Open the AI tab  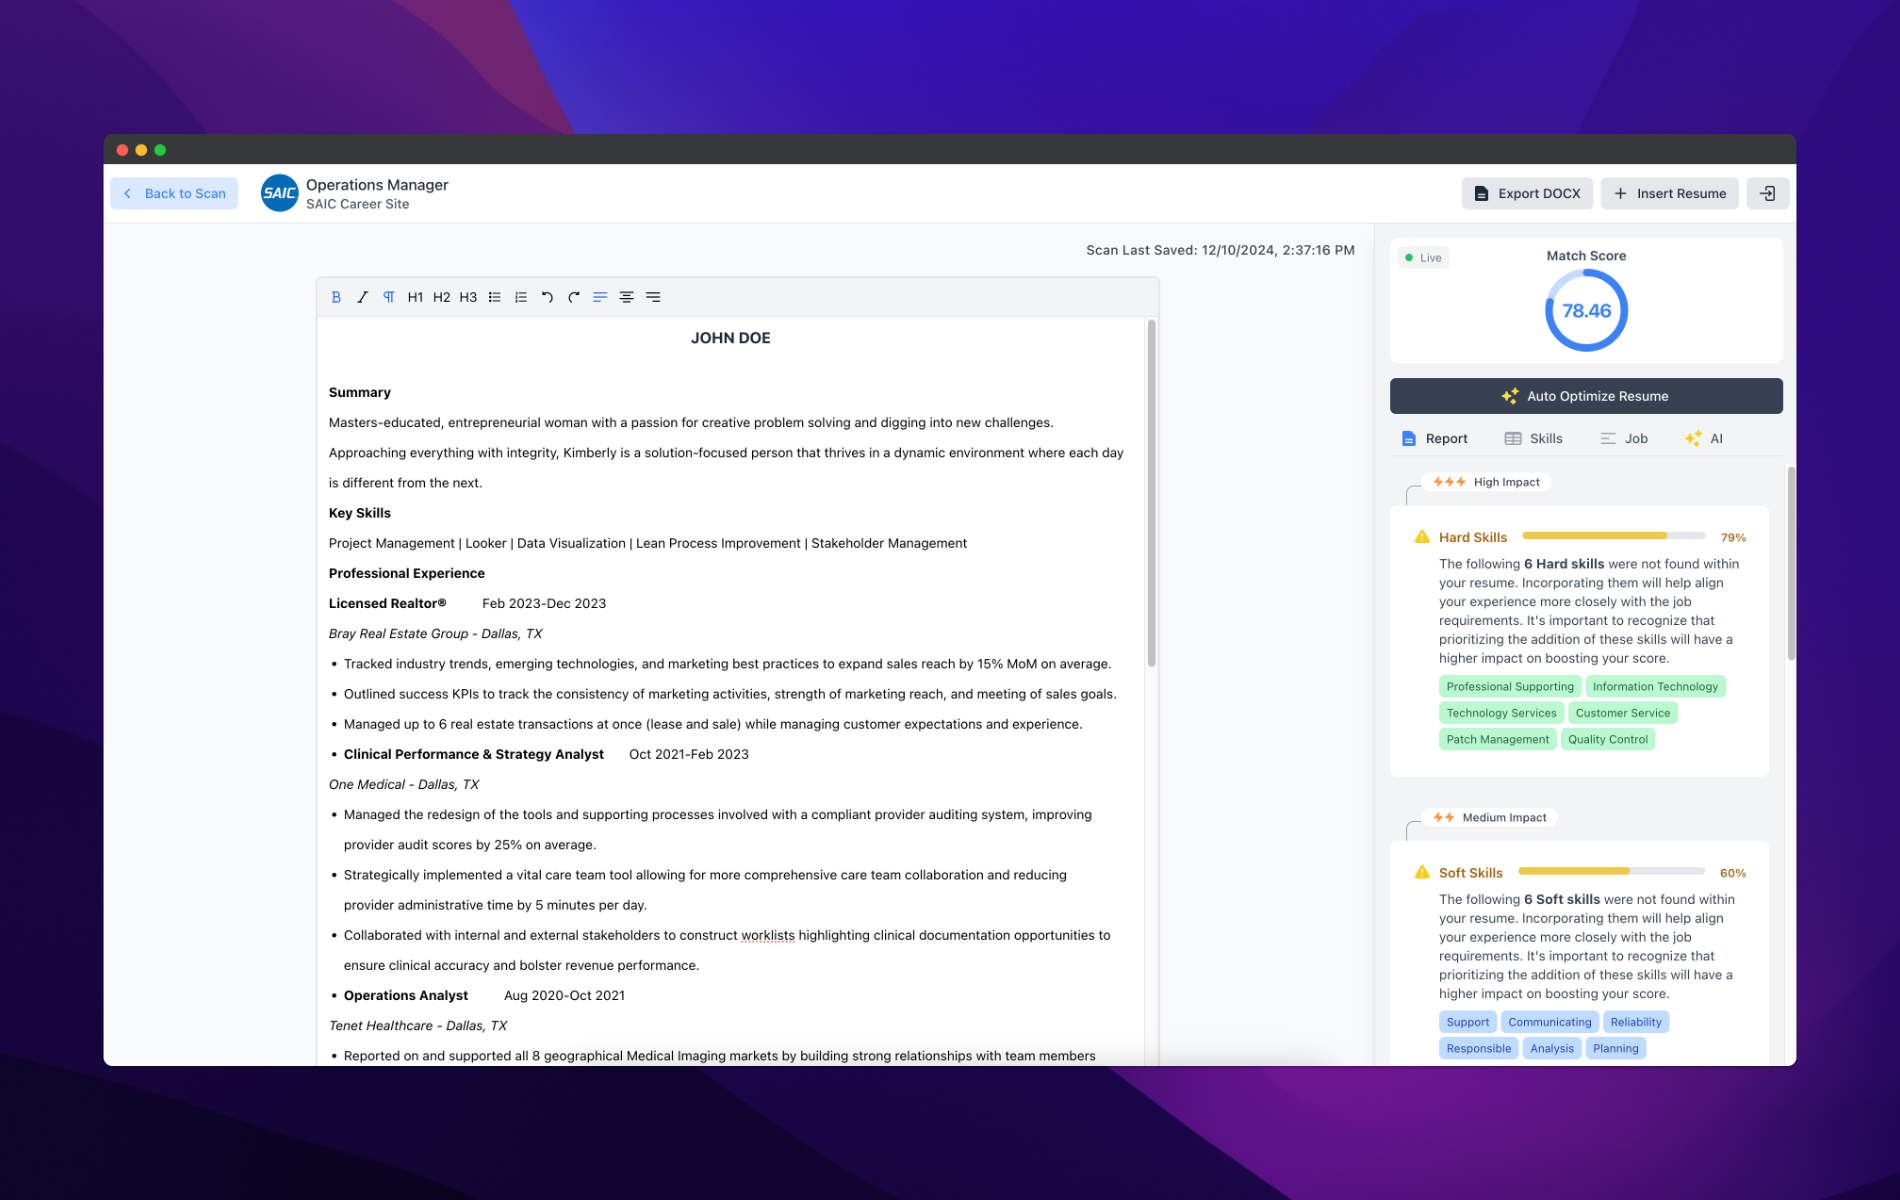pyautogui.click(x=1704, y=438)
